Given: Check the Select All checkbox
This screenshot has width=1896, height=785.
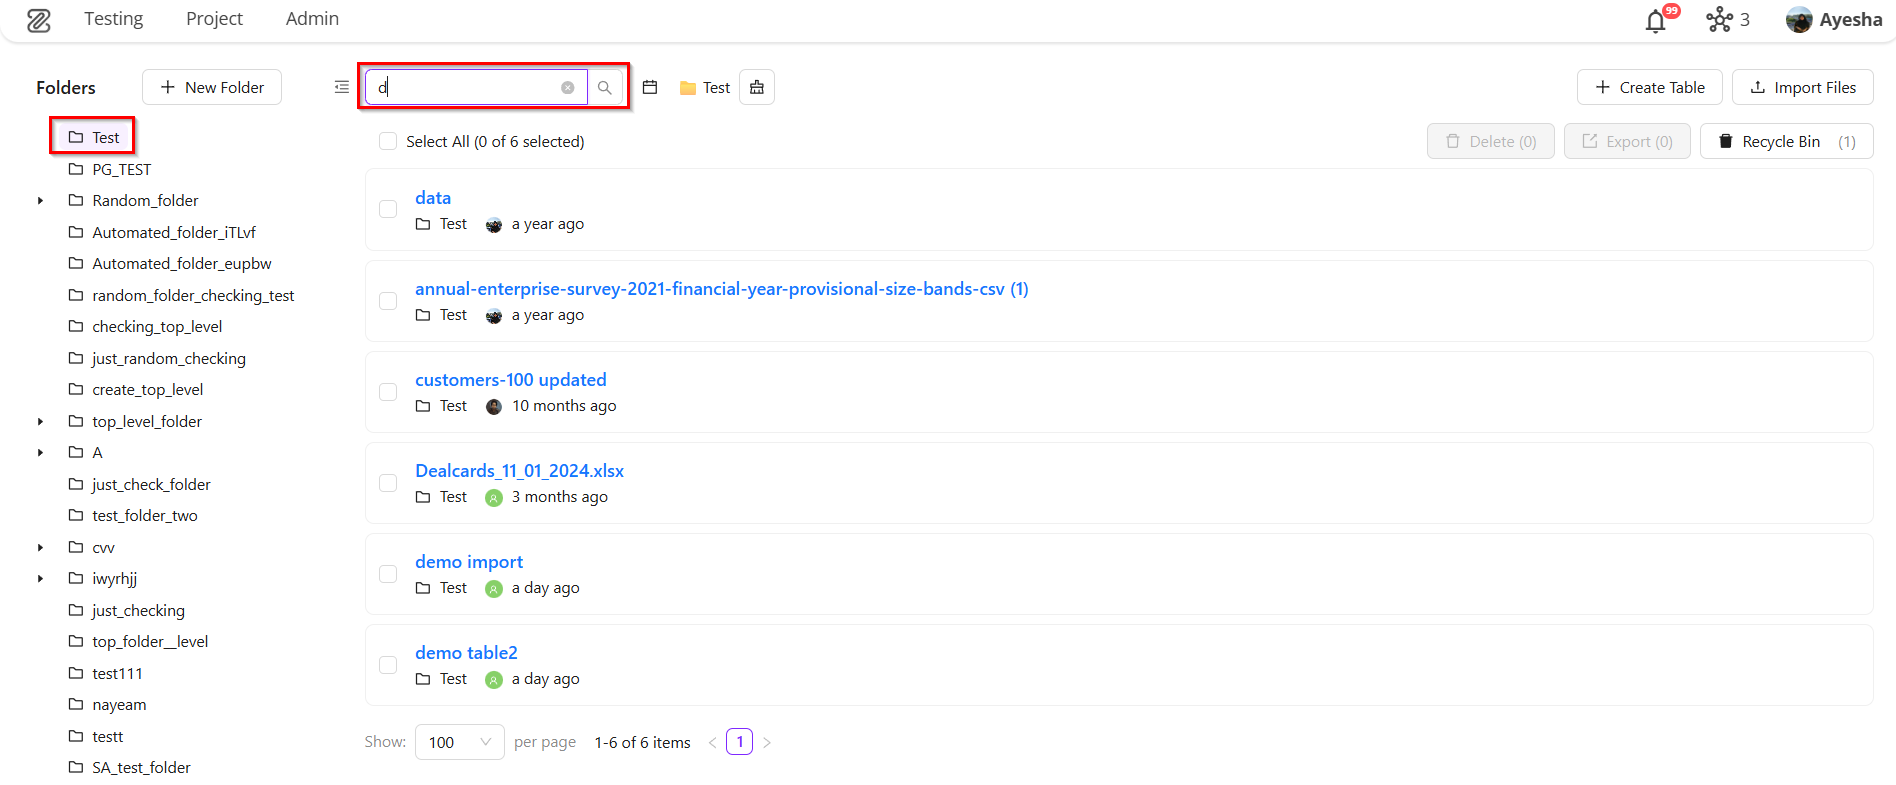Looking at the screenshot, I should [388, 142].
